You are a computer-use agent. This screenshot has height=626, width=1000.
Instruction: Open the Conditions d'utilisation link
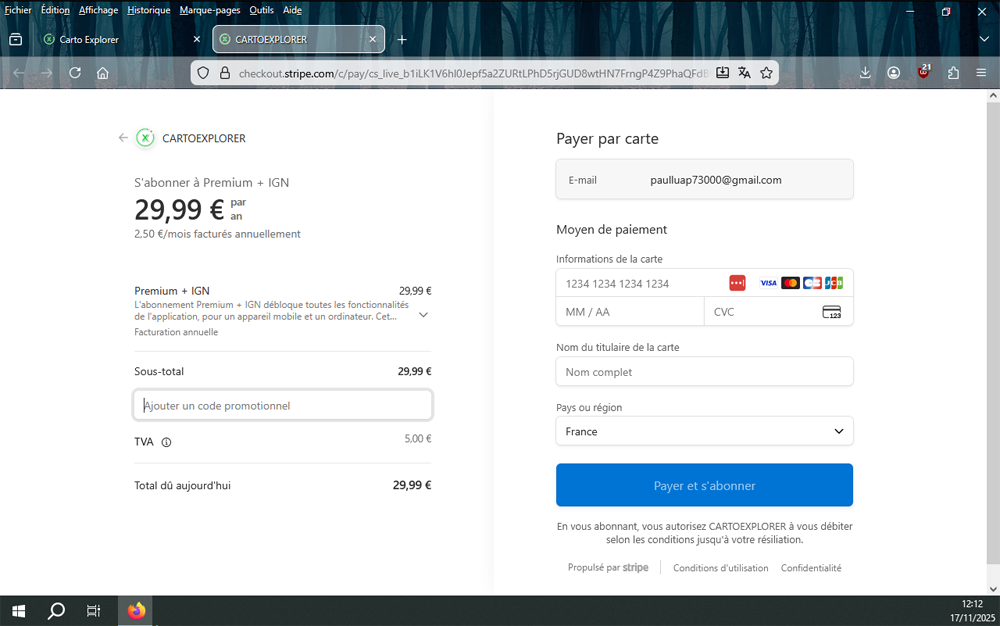tap(720, 568)
